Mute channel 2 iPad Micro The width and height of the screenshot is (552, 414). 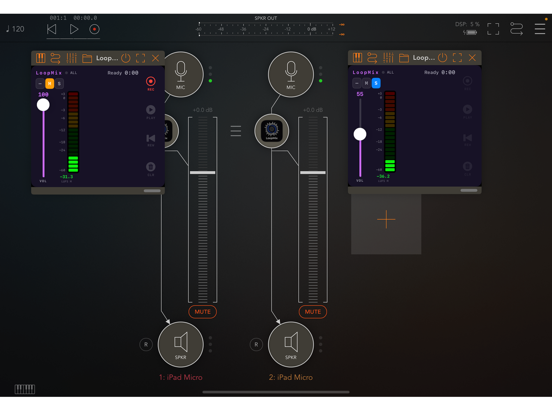313,312
